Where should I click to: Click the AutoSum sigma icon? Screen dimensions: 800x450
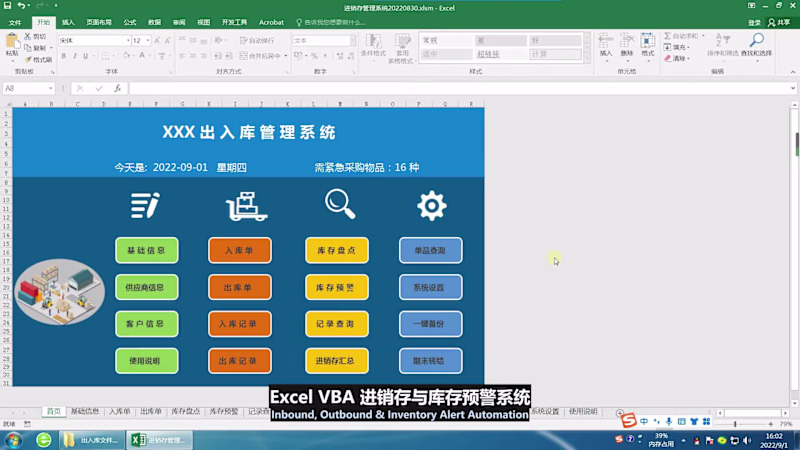(x=667, y=36)
